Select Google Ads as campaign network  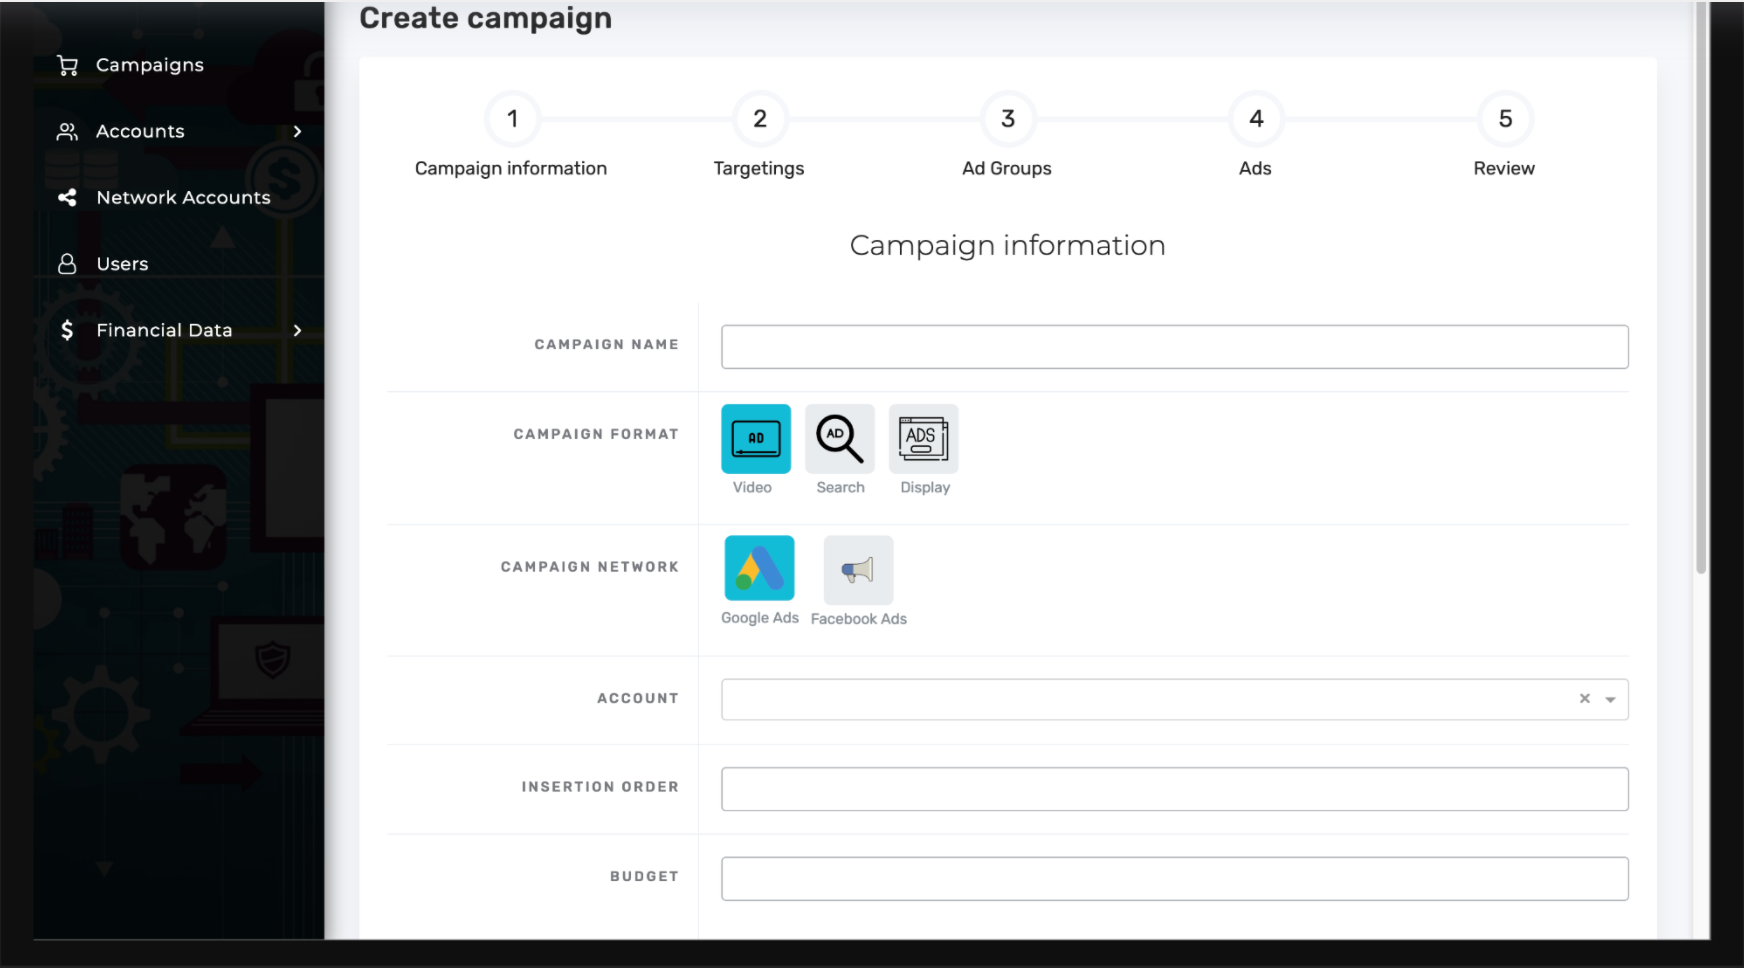758,567
